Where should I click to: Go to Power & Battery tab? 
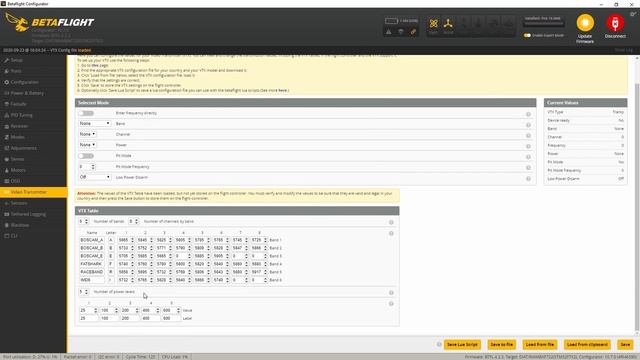click(x=33, y=93)
